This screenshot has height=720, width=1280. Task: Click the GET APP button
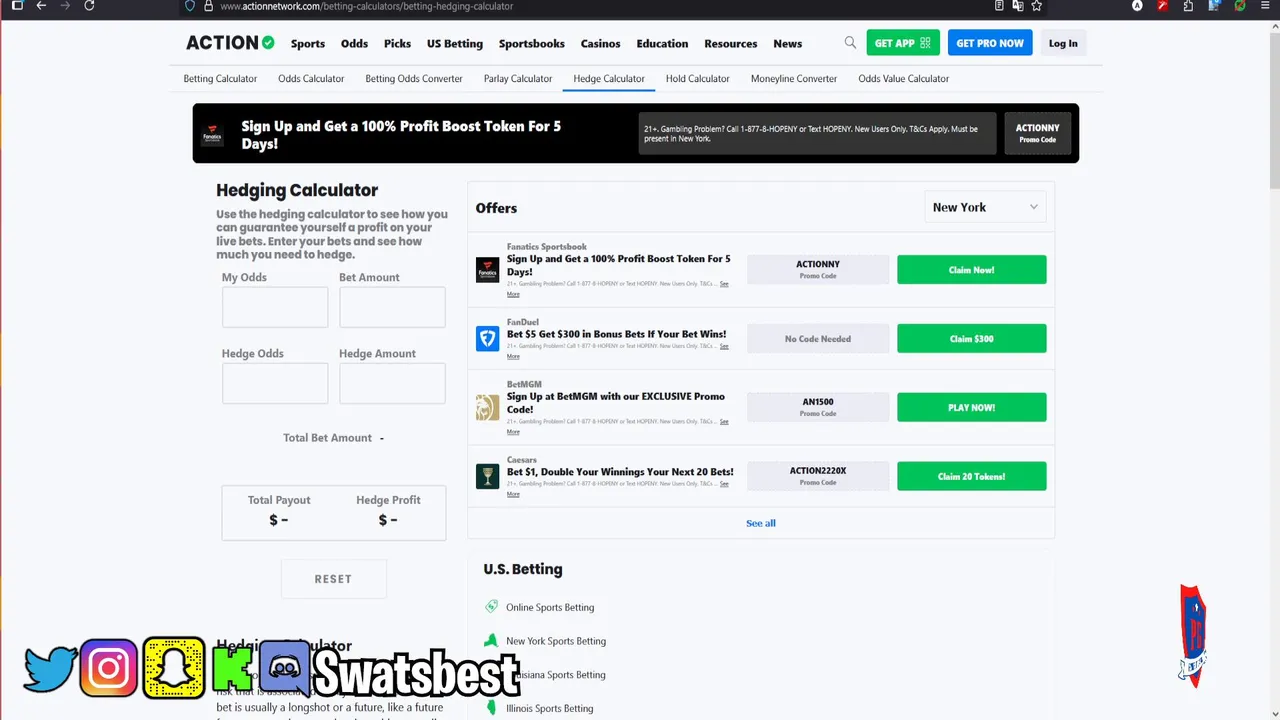[903, 43]
